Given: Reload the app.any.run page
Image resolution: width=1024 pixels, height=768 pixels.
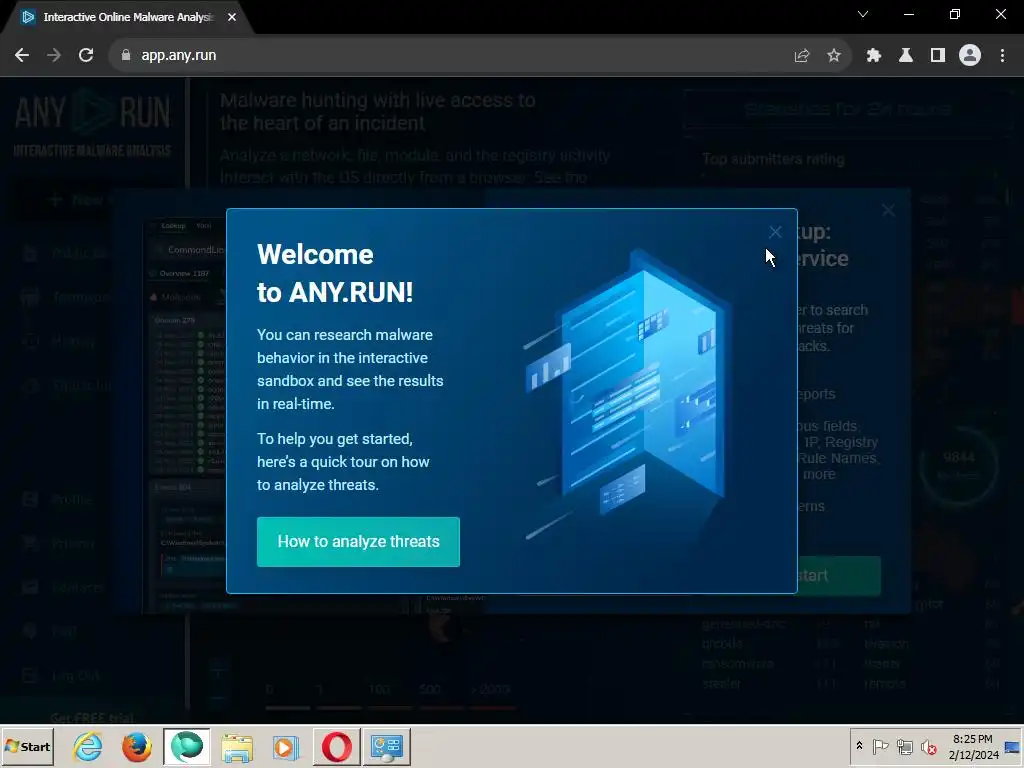Looking at the screenshot, I should click(86, 56).
